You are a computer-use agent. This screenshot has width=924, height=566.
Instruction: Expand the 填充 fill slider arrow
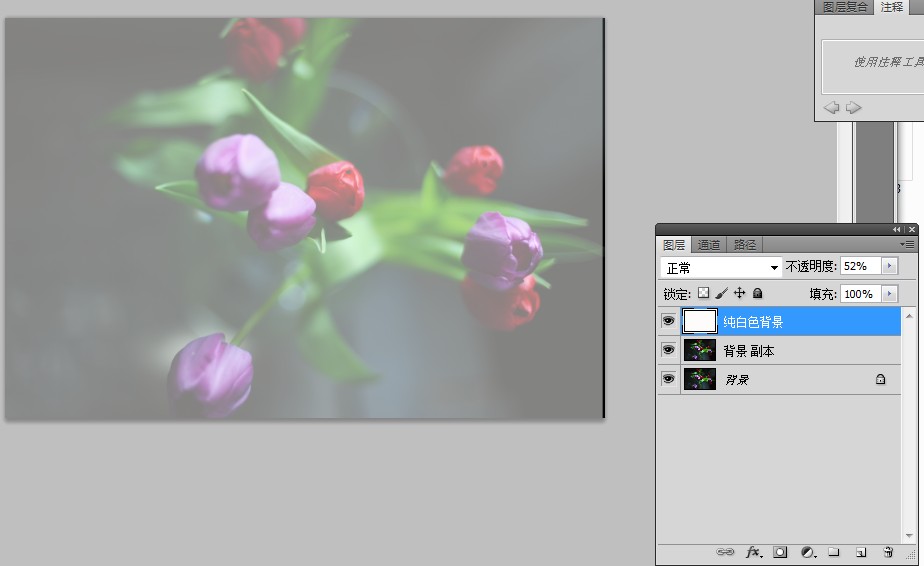pos(889,293)
